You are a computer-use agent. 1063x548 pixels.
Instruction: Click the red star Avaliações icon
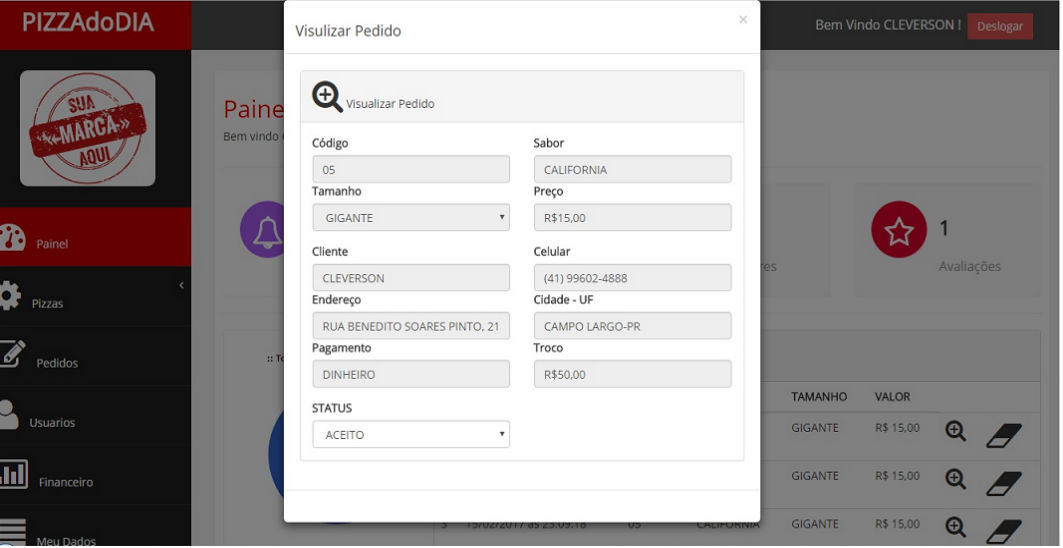pyautogui.click(x=899, y=230)
